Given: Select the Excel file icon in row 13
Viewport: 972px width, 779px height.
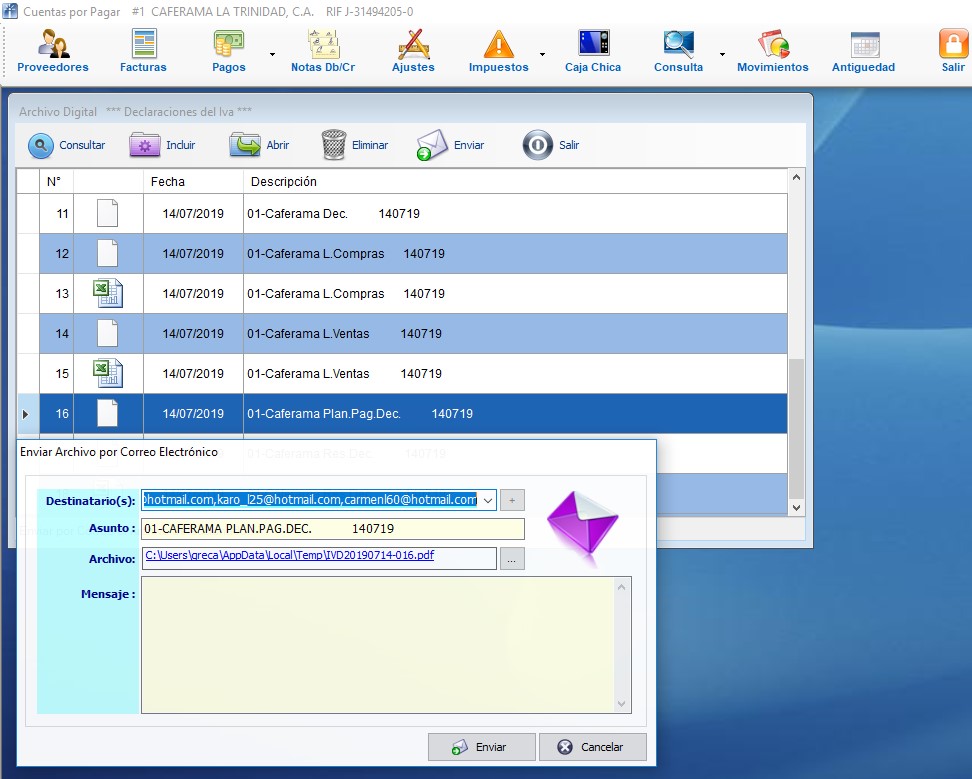Looking at the screenshot, I should click(108, 293).
